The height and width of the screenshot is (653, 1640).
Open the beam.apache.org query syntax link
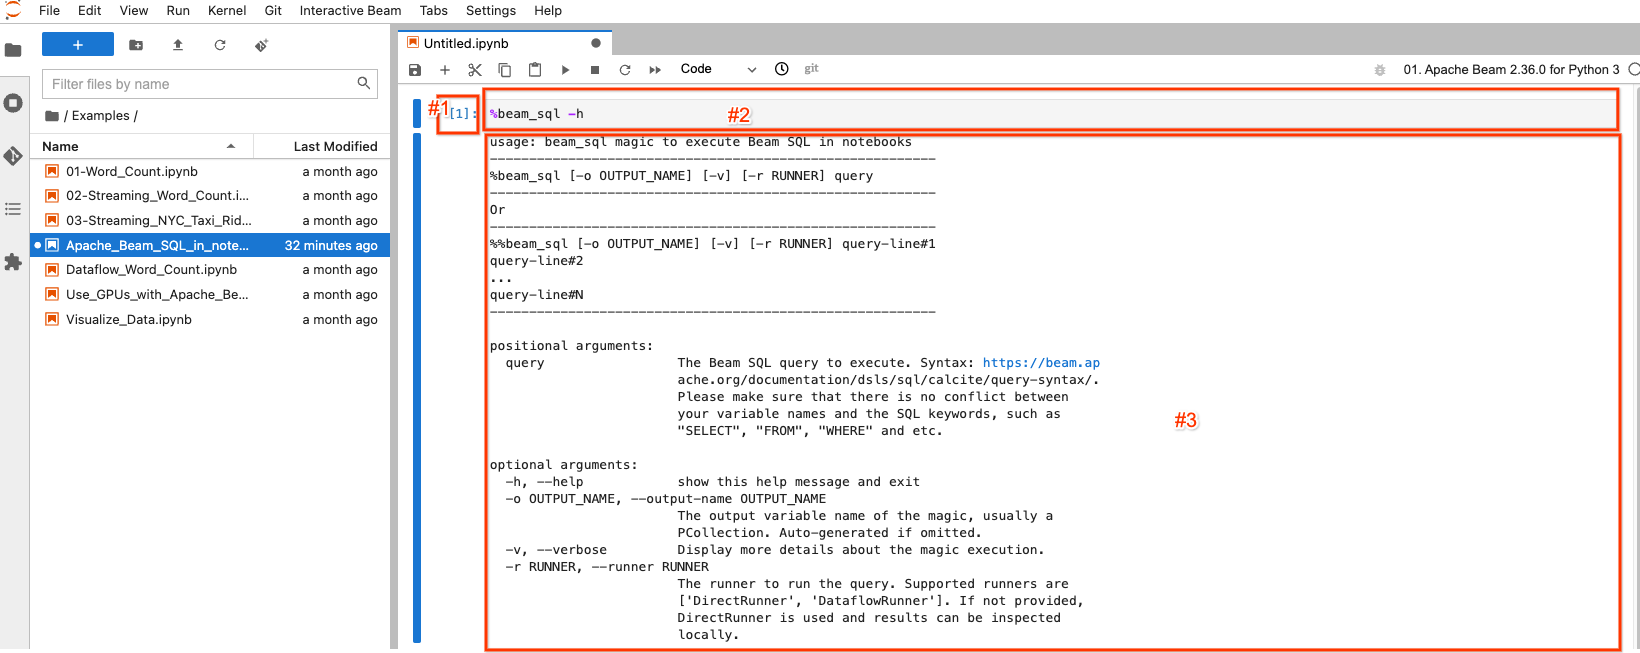click(x=1040, y=363)
